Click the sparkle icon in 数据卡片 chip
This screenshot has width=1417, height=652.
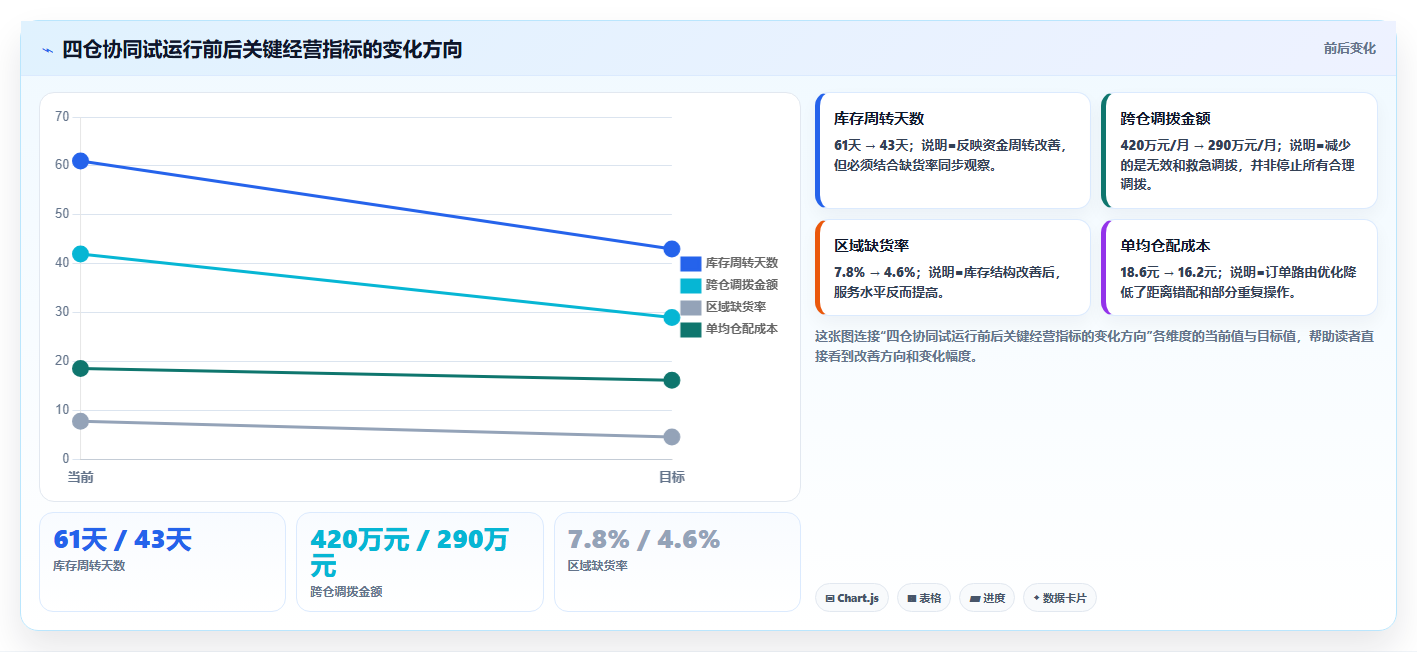(1036, 598)
